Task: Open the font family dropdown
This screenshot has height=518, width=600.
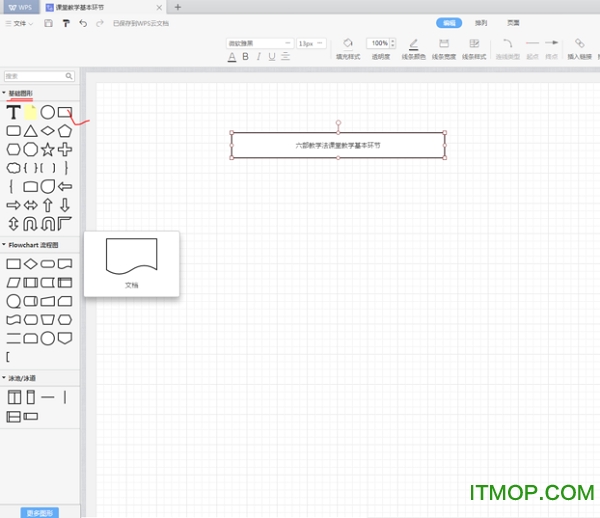Action: (259, 43)
